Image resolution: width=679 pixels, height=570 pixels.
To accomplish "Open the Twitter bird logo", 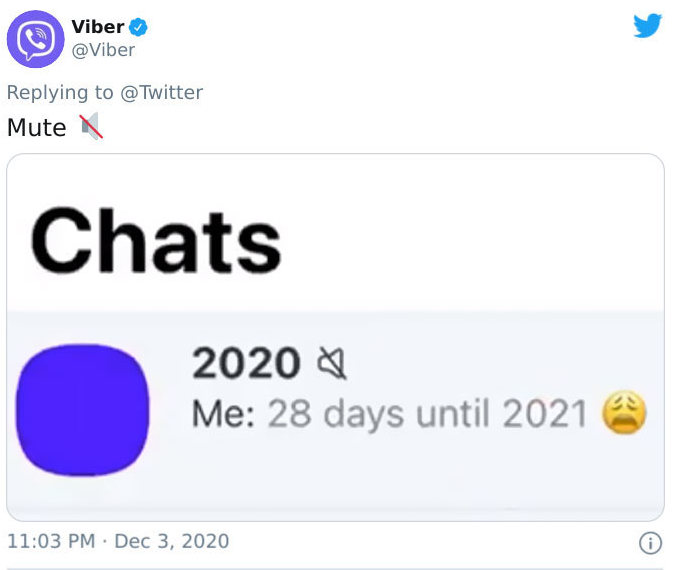I will 648,26.
